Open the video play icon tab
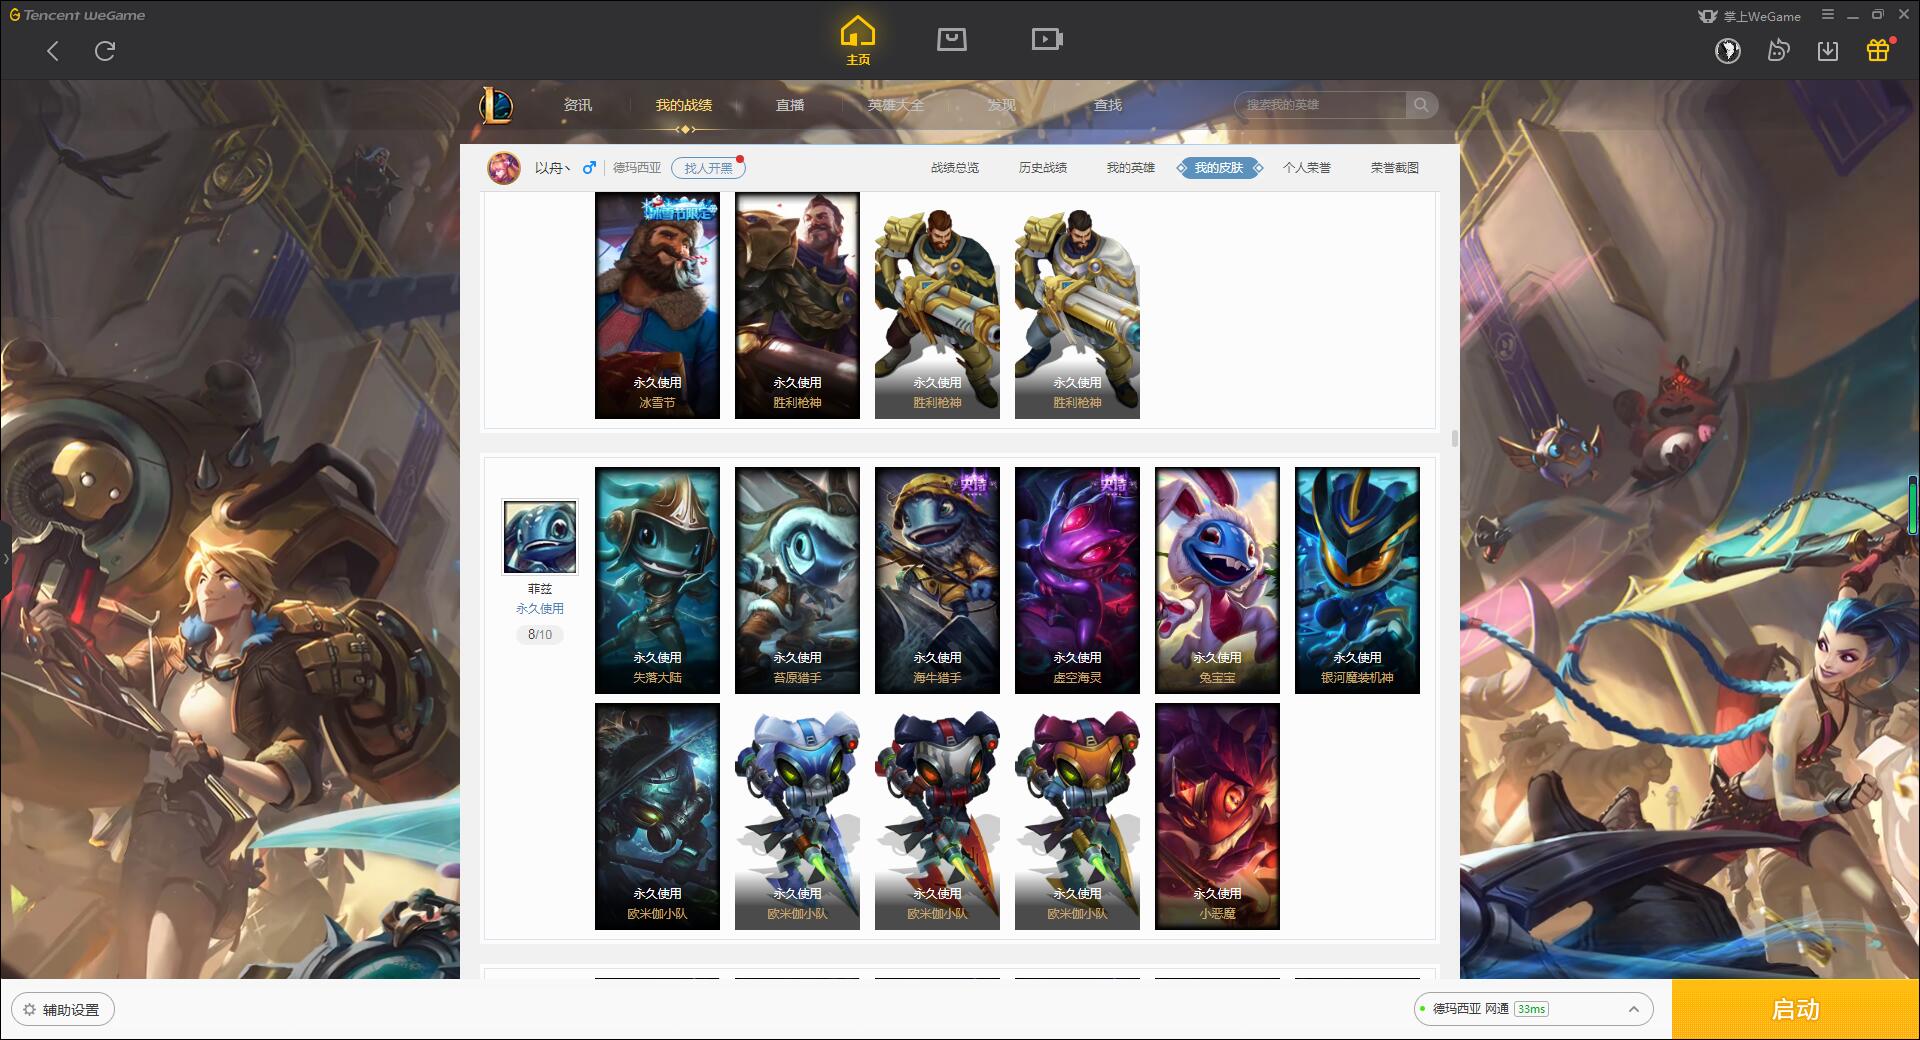This screenshot has height=1040, width=1920. (1047, 39)
